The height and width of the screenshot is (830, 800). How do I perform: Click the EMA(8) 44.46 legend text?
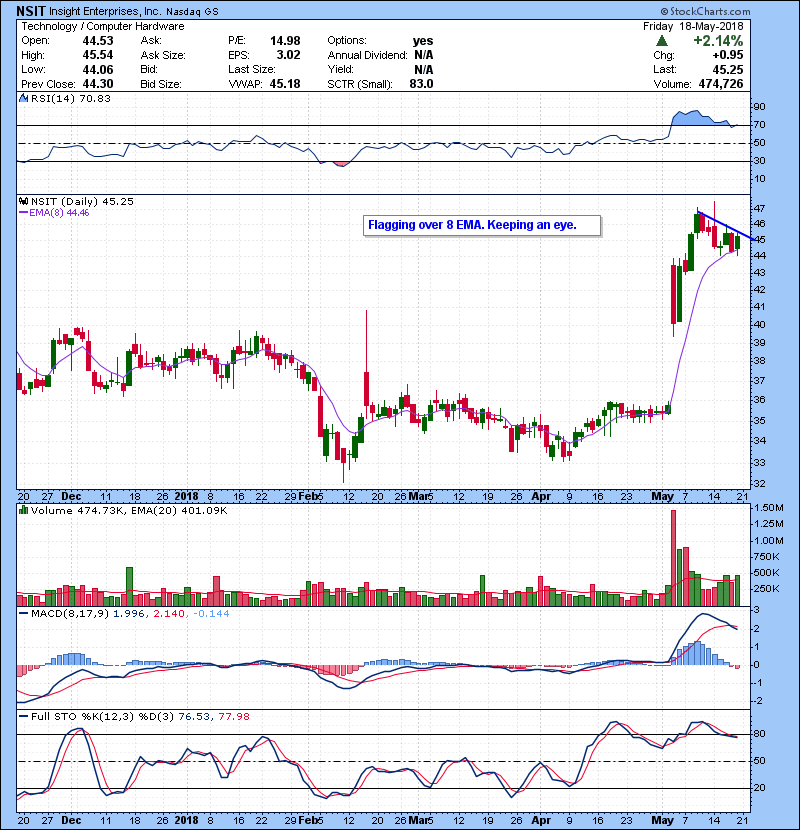click(x=59, y=213)
